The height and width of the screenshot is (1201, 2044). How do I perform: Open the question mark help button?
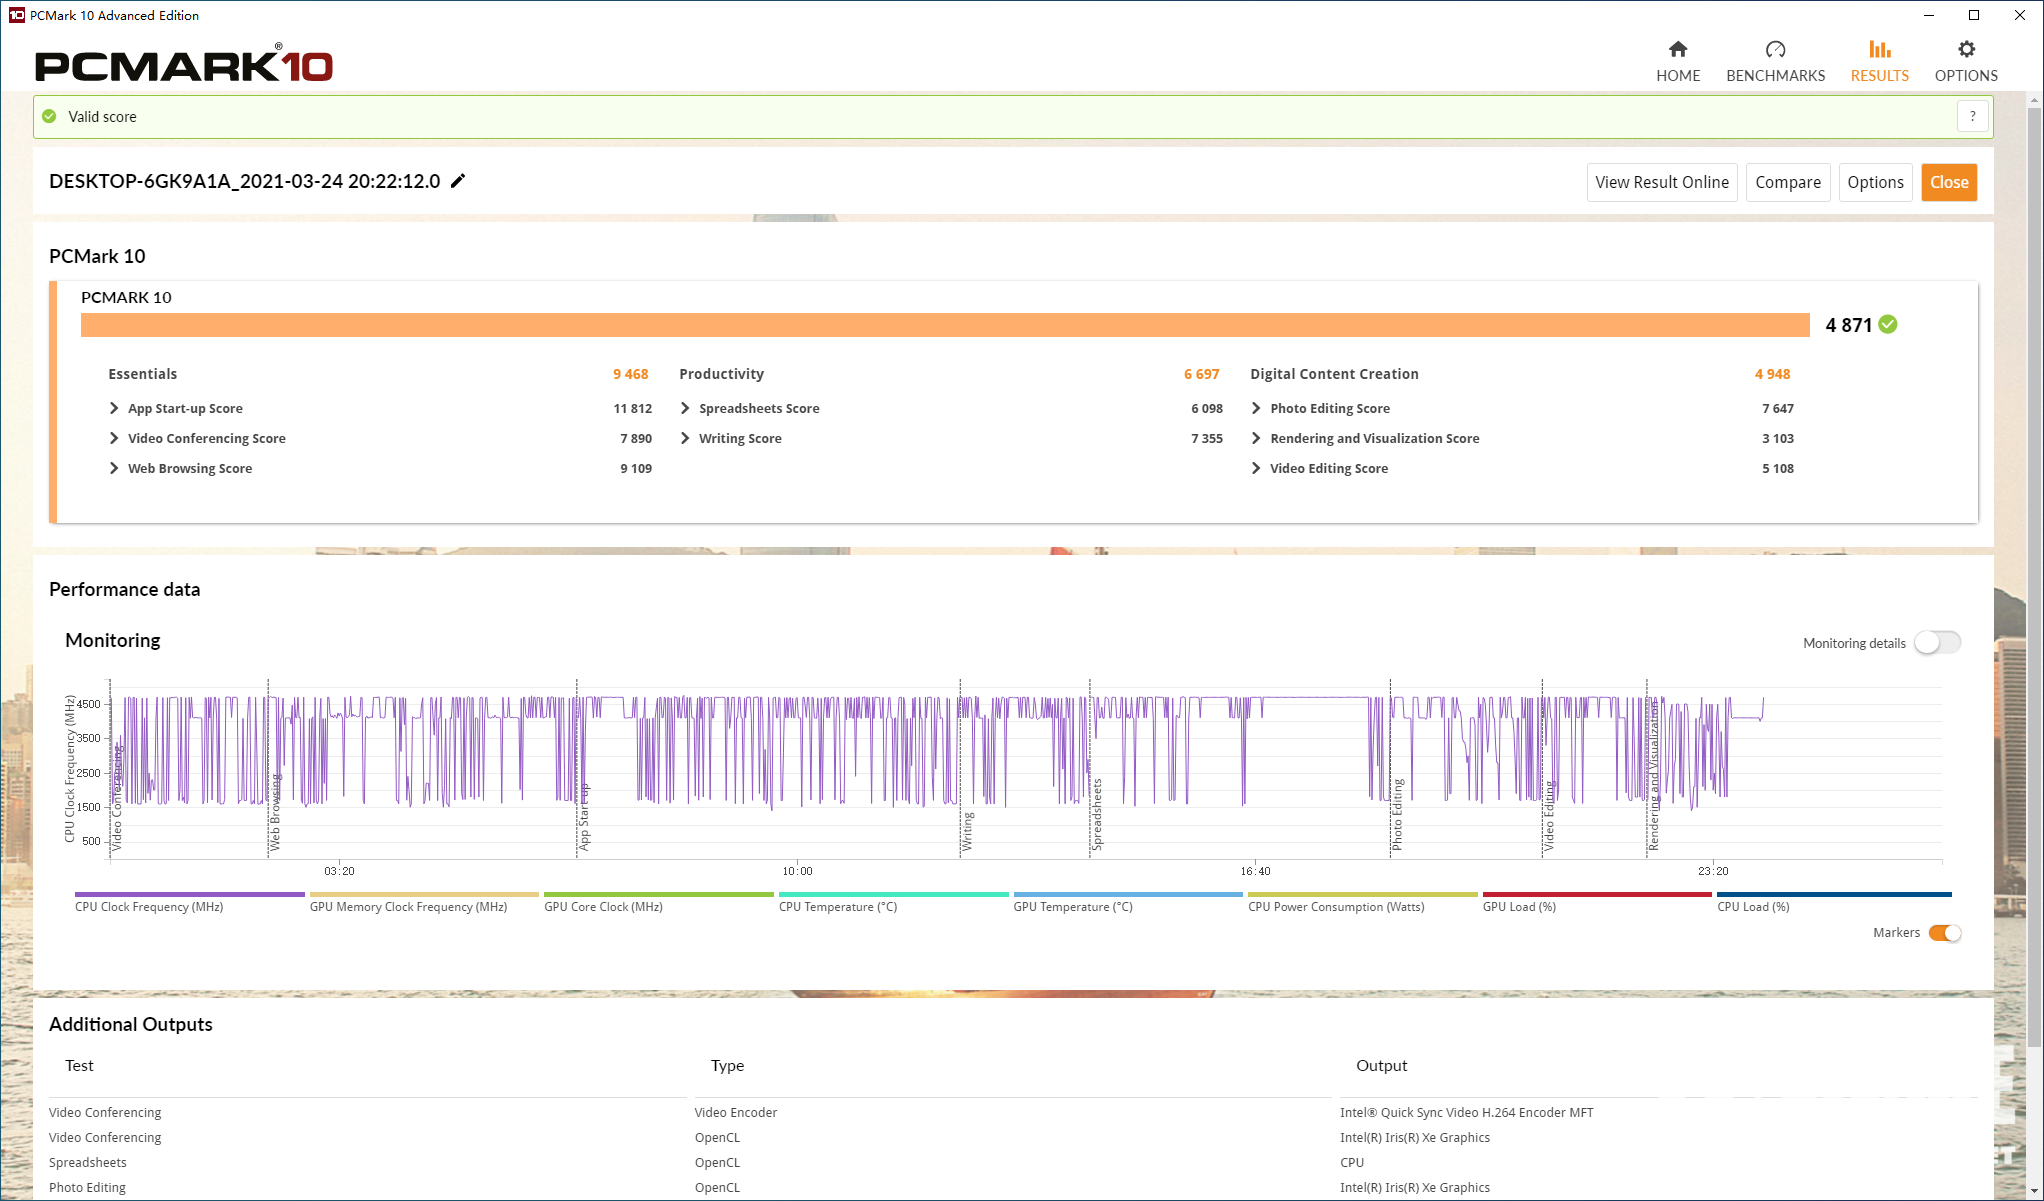(1972, 117)
